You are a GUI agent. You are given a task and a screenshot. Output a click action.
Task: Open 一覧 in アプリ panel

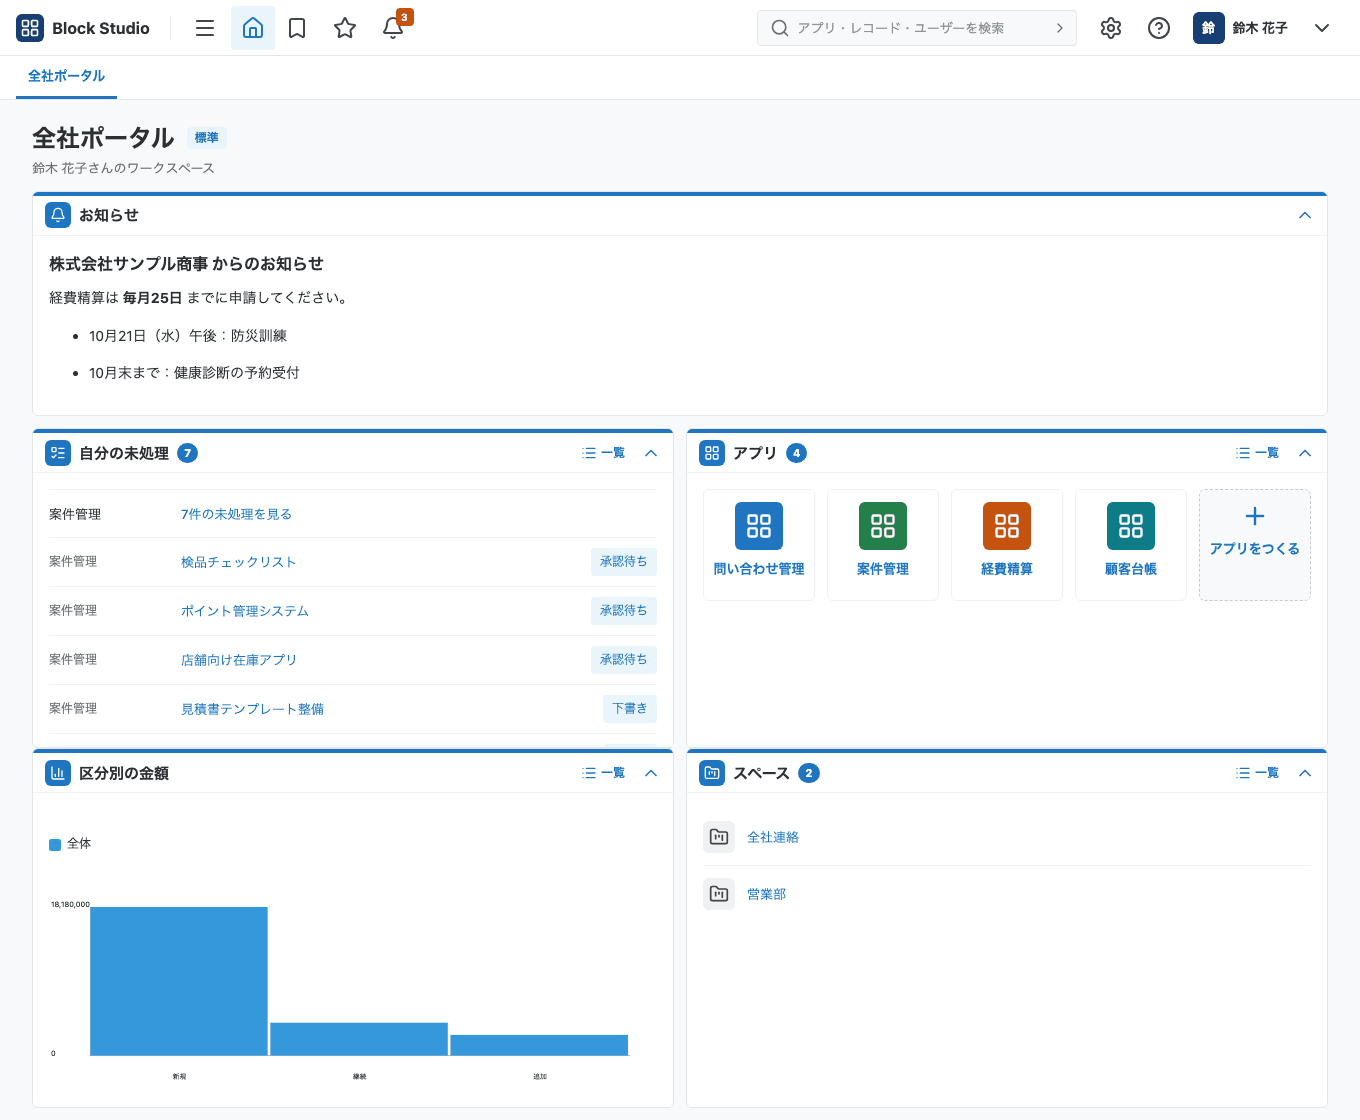click(1257, 453)
